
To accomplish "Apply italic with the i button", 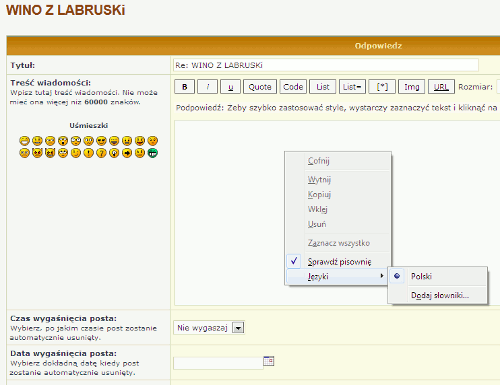I will (x=207, y=87).
